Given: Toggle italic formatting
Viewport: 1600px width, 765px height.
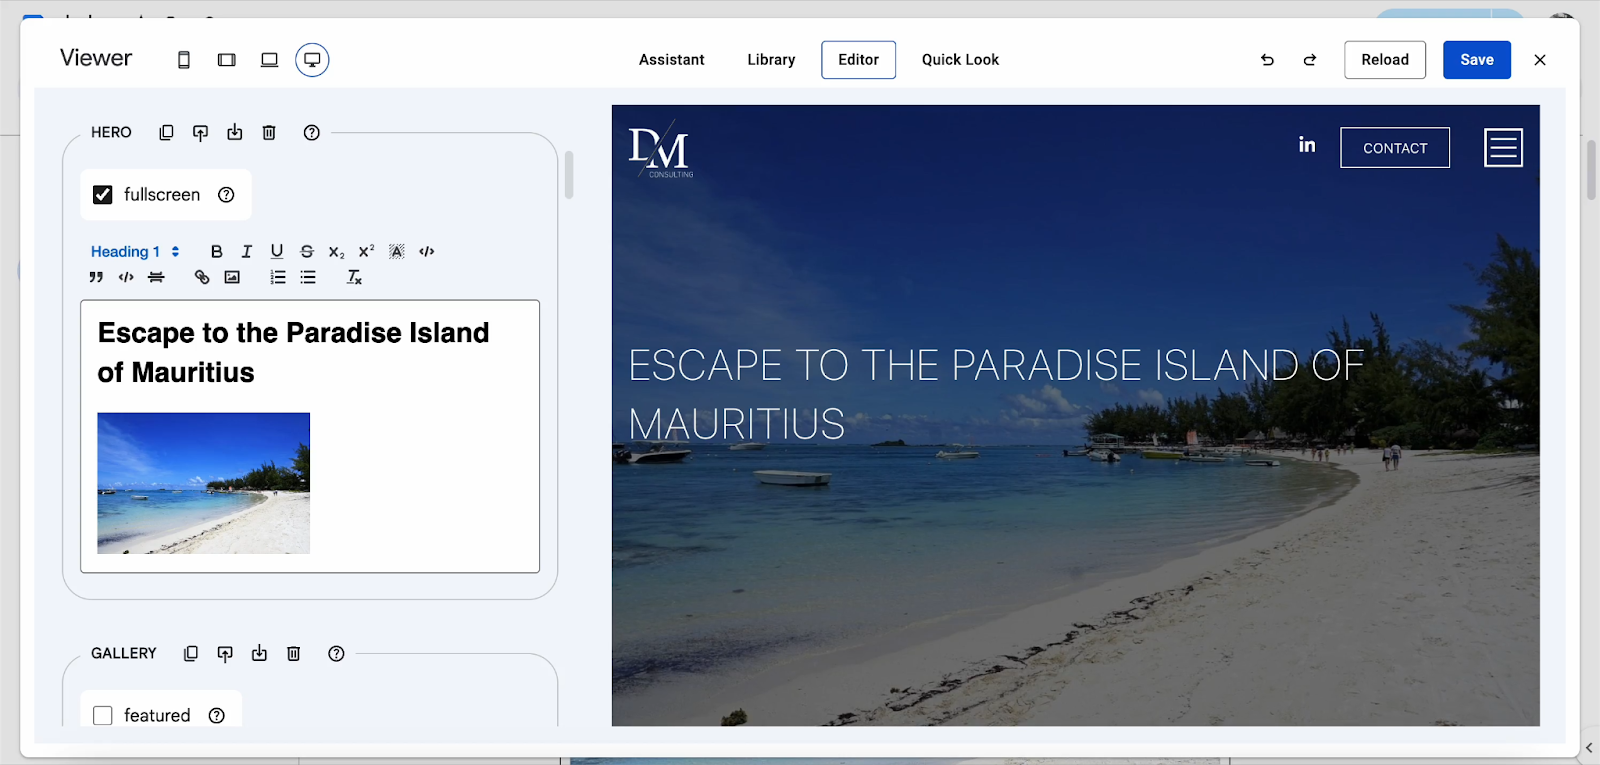Looking at the screenshot, I should click(x=247, y=252).
